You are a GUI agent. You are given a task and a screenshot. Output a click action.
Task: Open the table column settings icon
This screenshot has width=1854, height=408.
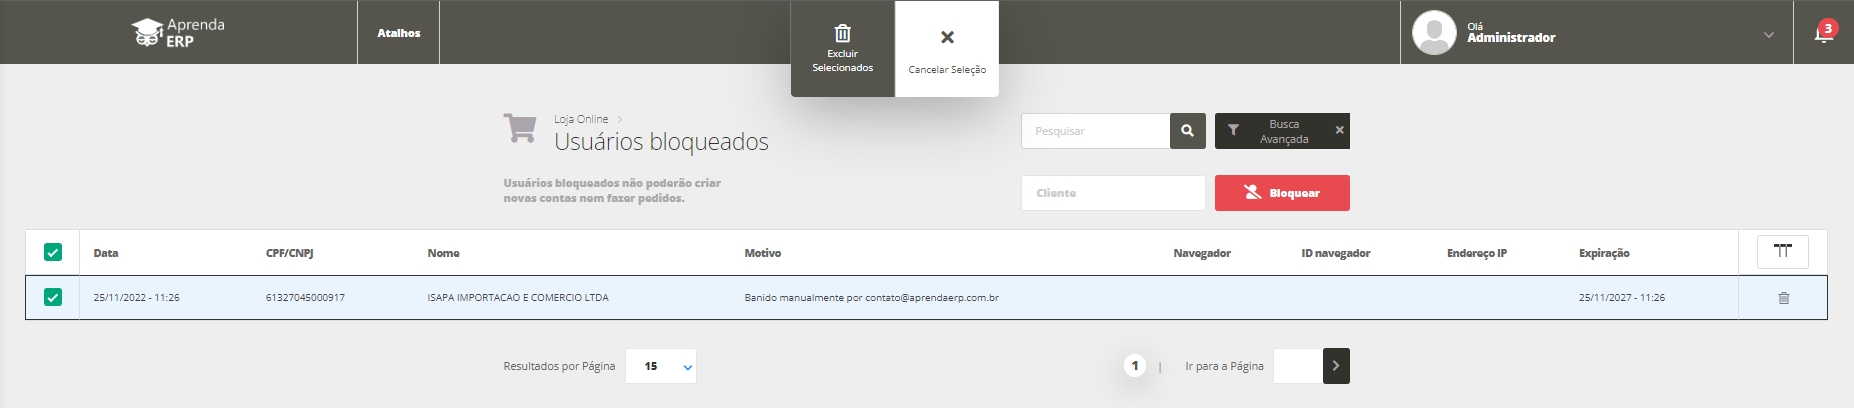1782,252
